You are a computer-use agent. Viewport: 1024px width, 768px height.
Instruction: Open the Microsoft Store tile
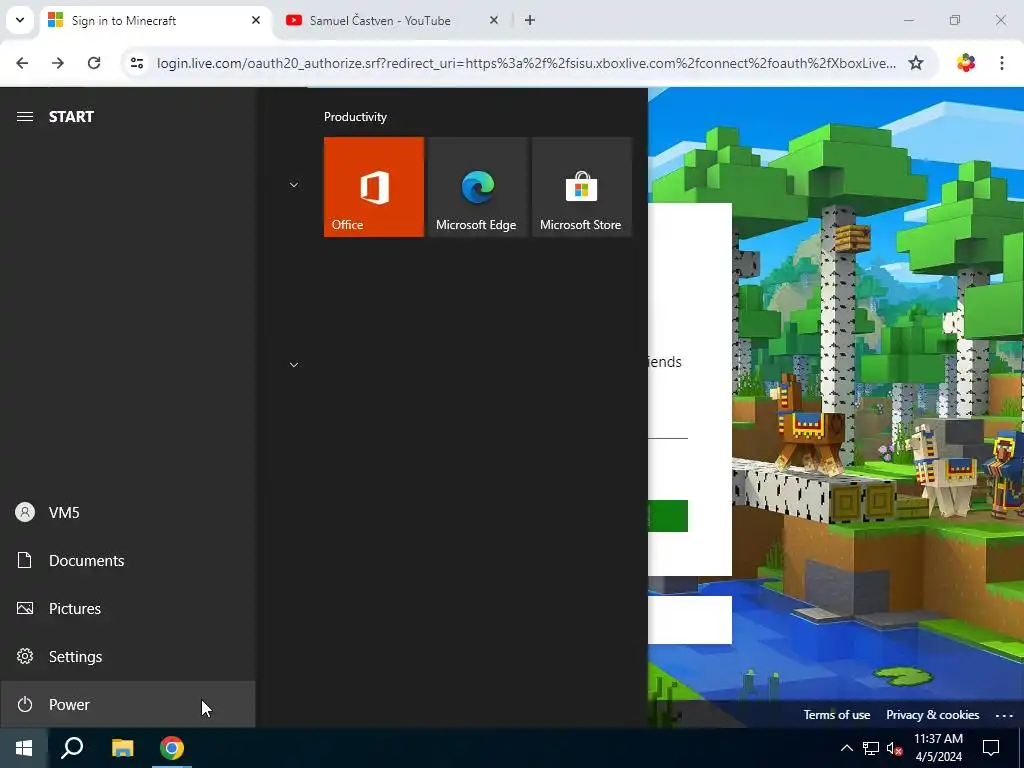(581, 187)
